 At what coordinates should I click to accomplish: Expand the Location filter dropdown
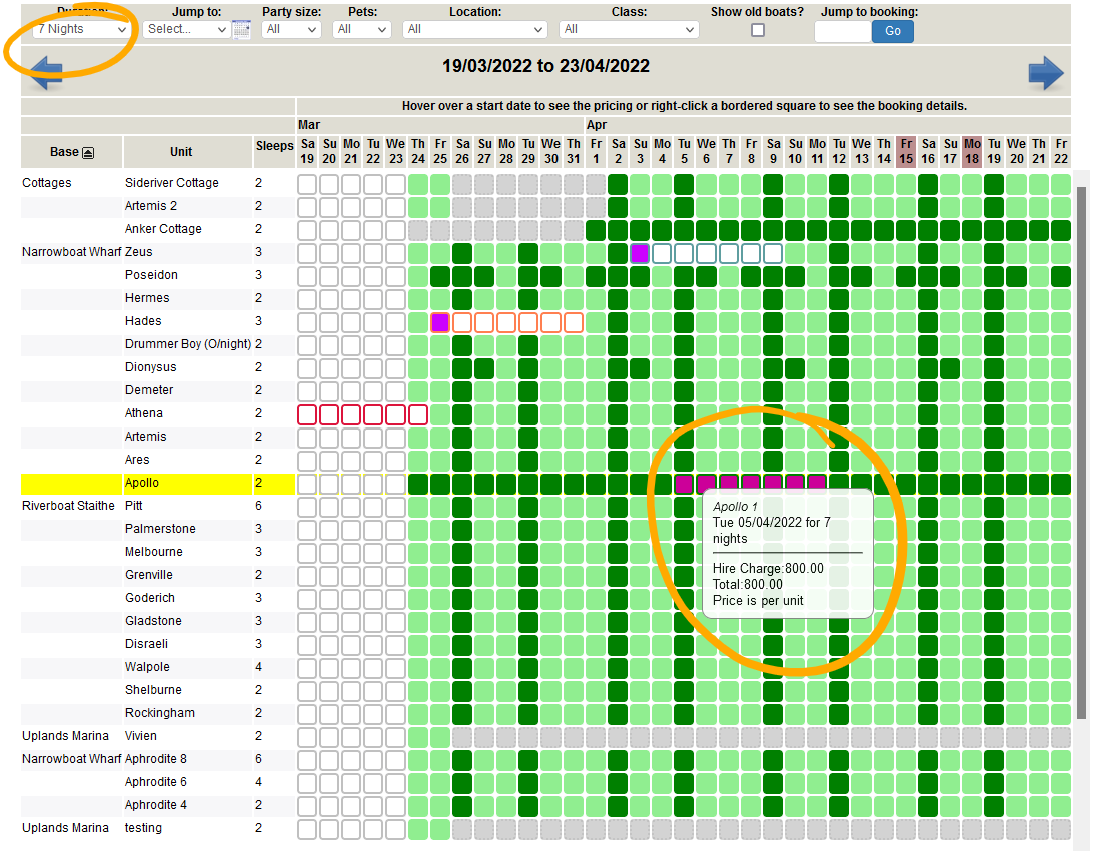pyautogui.click(x=475, y=29)
